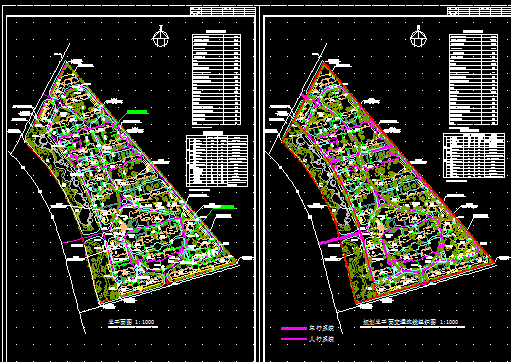Click the lower data table on left sheet
Screen dimensions: 511x362
coord(217,161)
